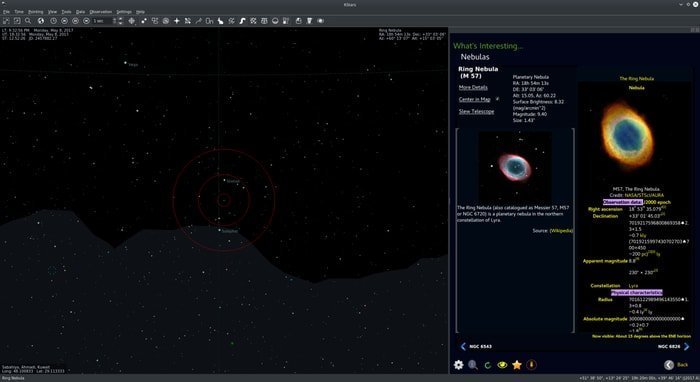Open the Data menu
The image size is (700, 382).
click(80, 12)
